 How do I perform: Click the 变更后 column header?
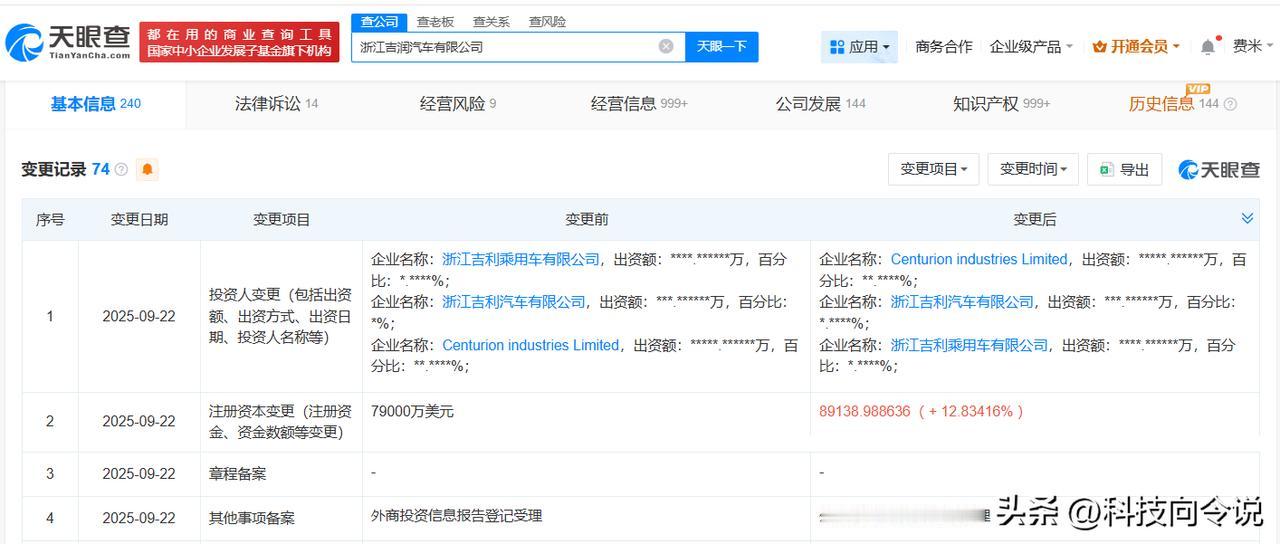tap(1034, 219)
